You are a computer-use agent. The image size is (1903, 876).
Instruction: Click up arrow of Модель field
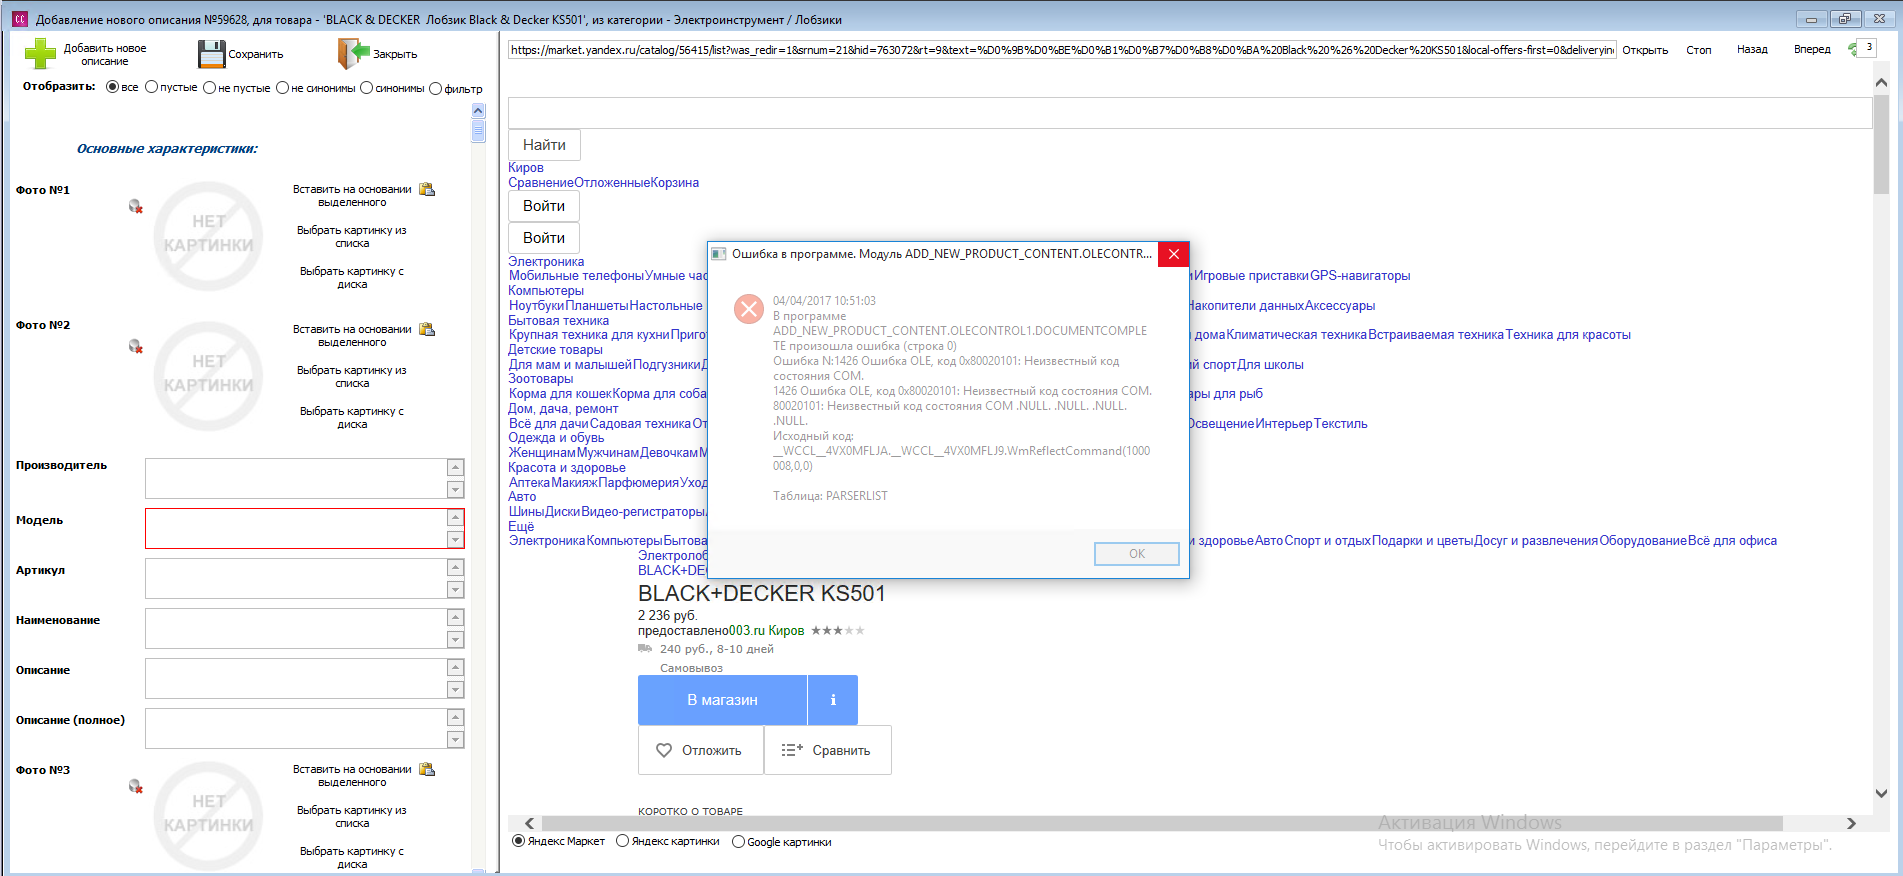pyautogui.click(x=456, y=517)
